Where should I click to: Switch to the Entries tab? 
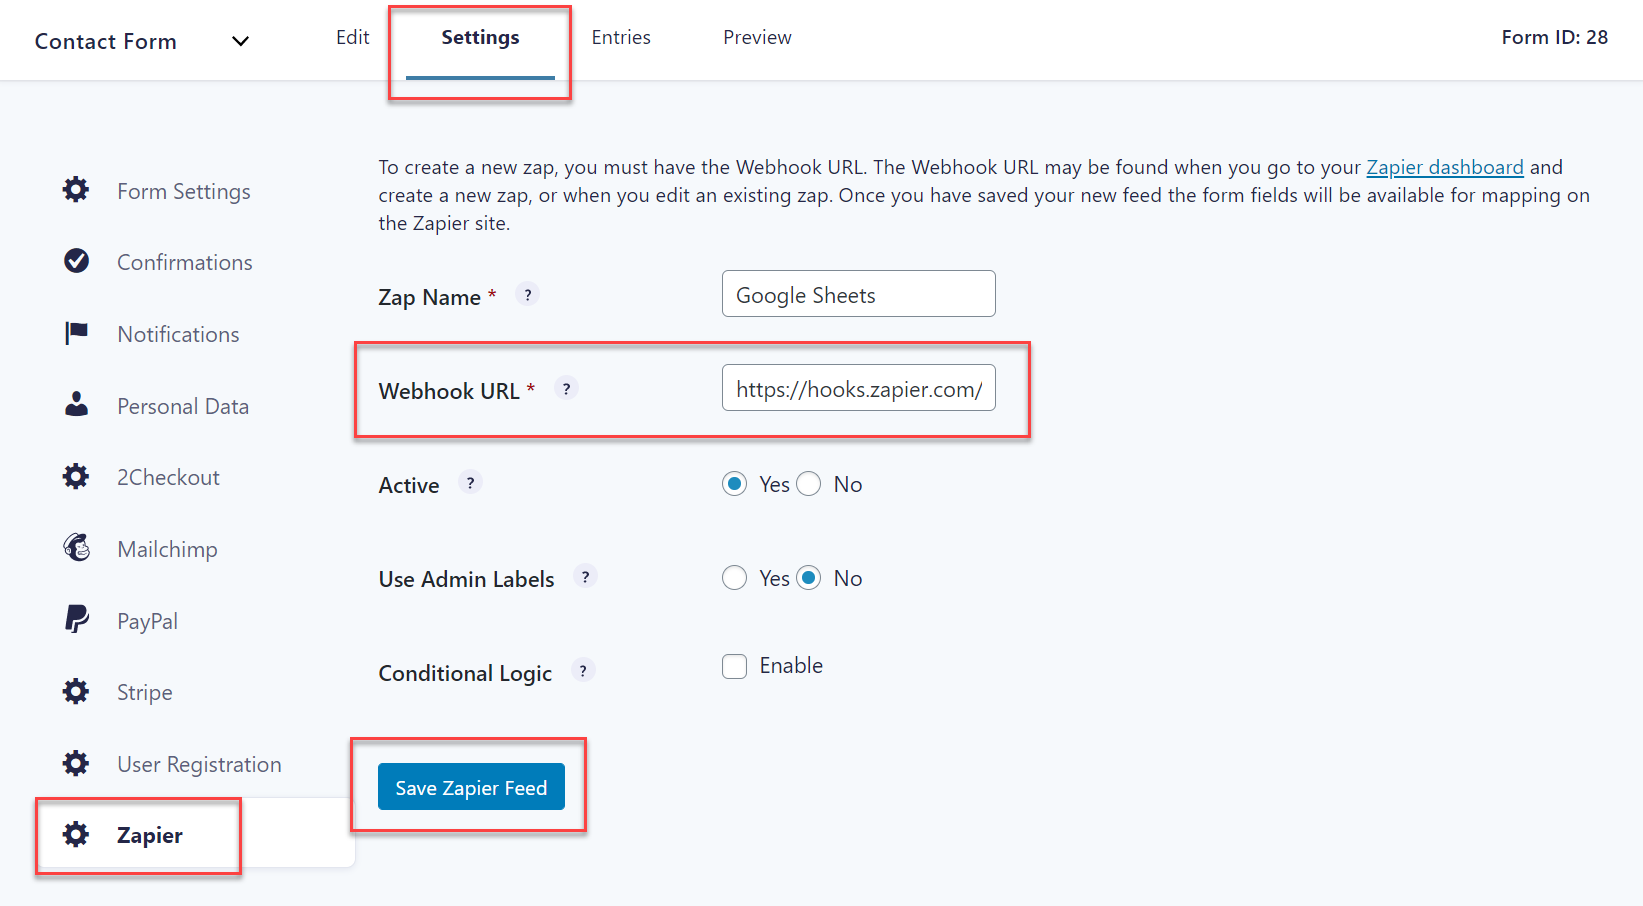(620, 38)
